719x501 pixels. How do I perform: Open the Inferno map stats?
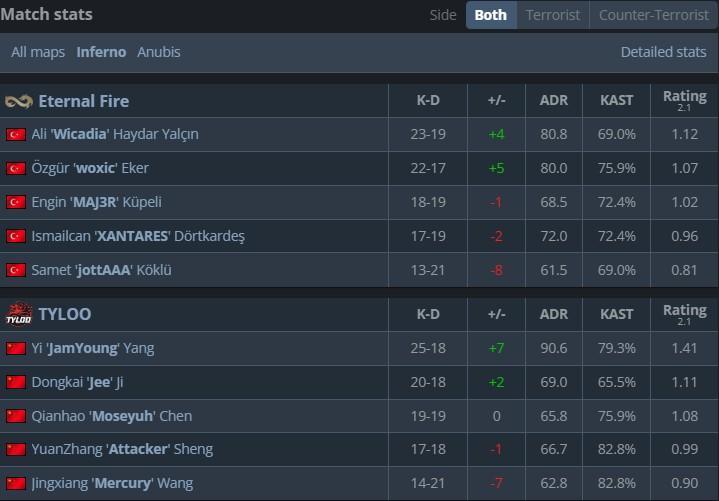(101, 52)
